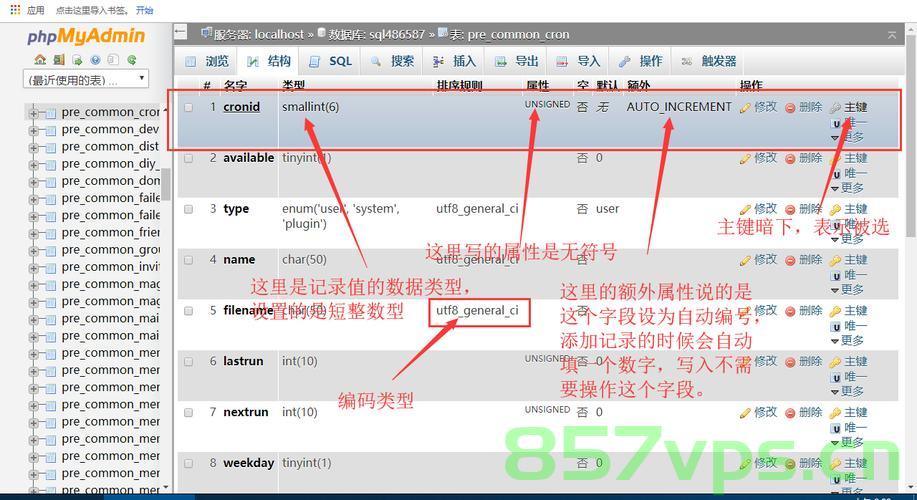Screen dimensions: 917x500
Task: Open phpMyAdmin documentation help icon
Action: pos(95,60)
